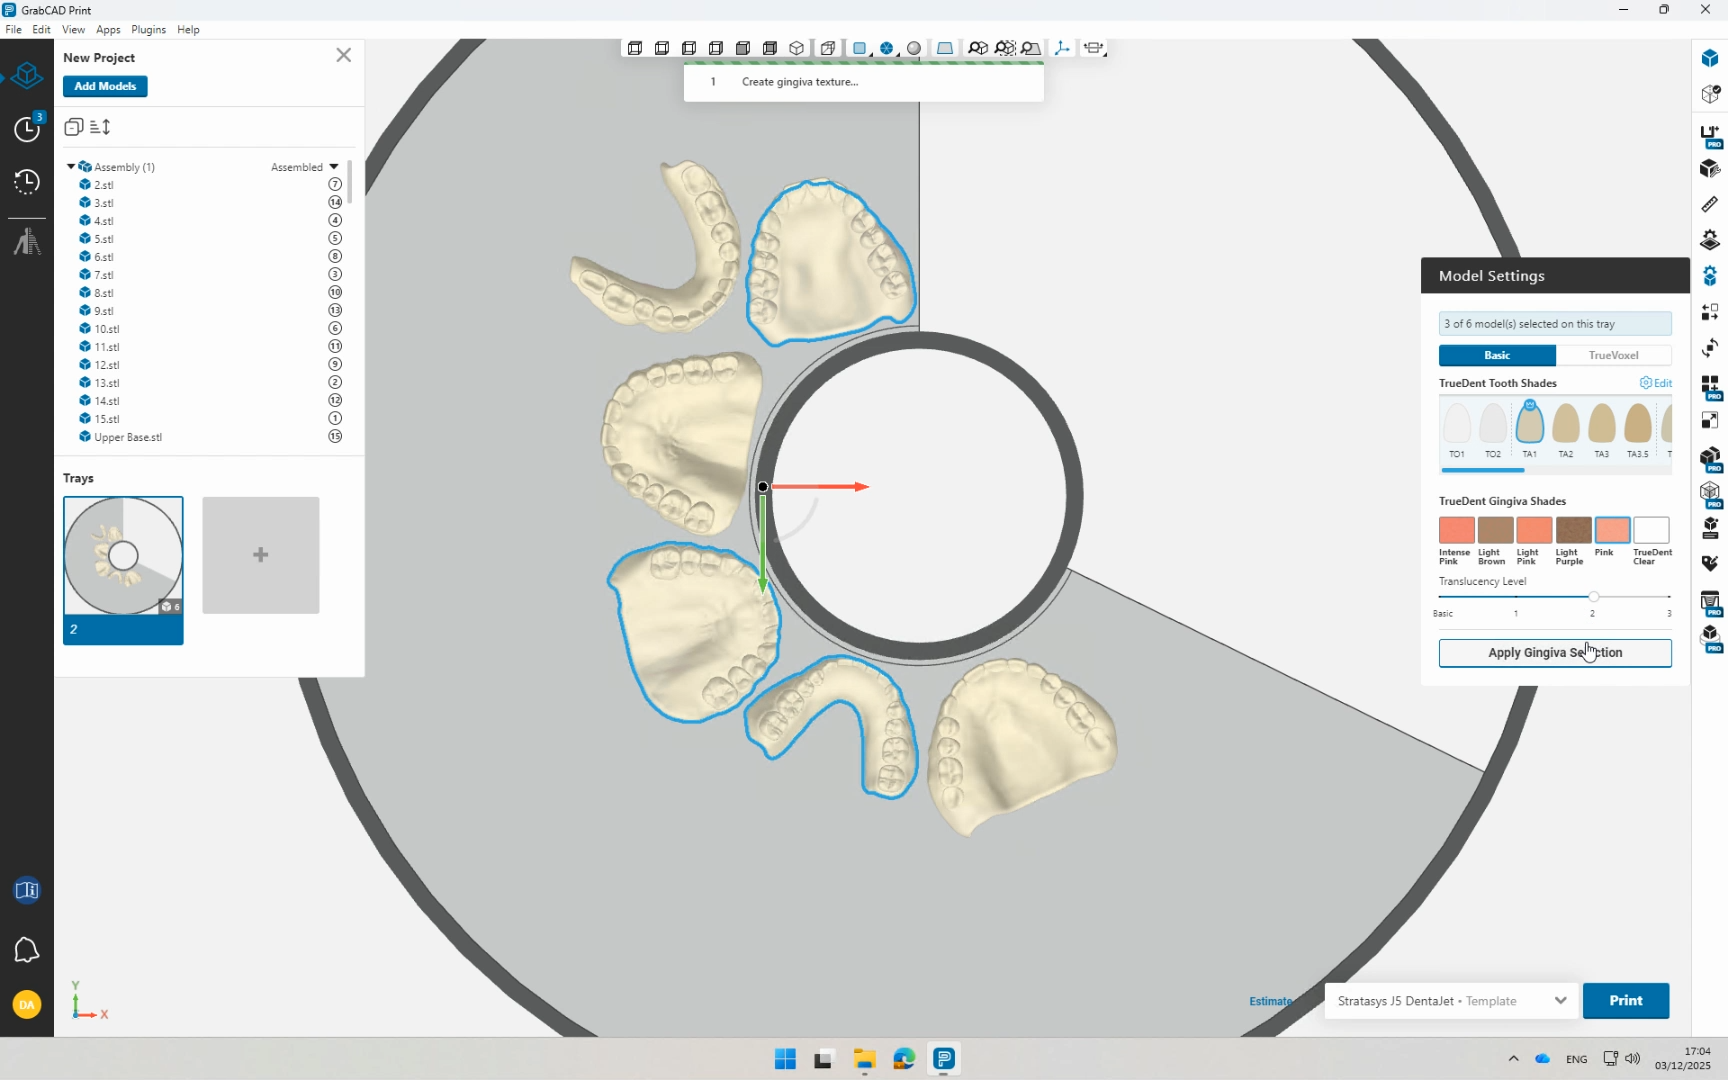Select the Light Brown gingiva shade swatch

[1495, 530]
